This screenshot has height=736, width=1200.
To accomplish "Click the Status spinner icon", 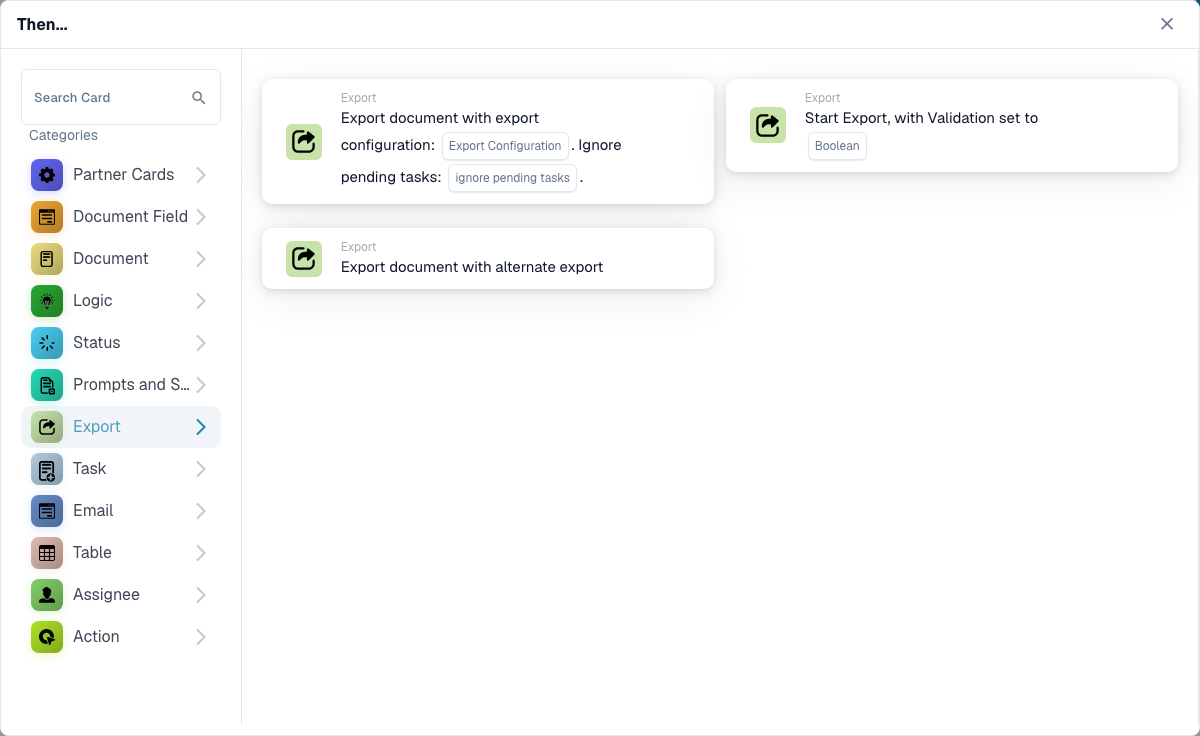I will point(47,343).
